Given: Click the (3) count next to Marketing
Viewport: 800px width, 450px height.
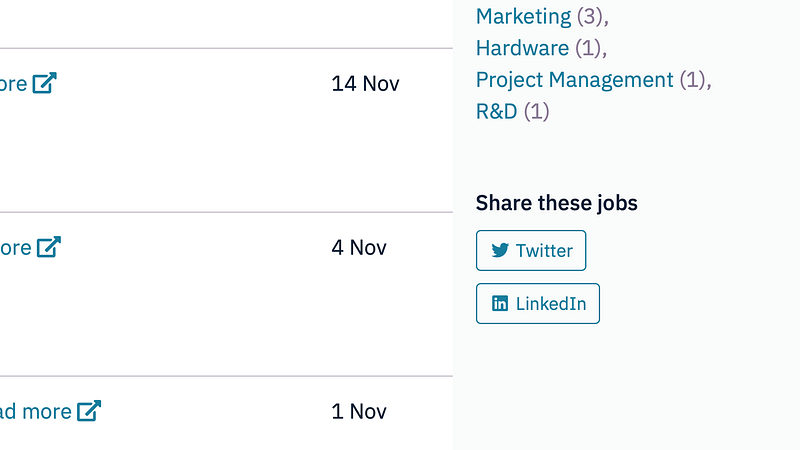Looking at the screenshot, I should pyautogui.click(x=590, y=16).
